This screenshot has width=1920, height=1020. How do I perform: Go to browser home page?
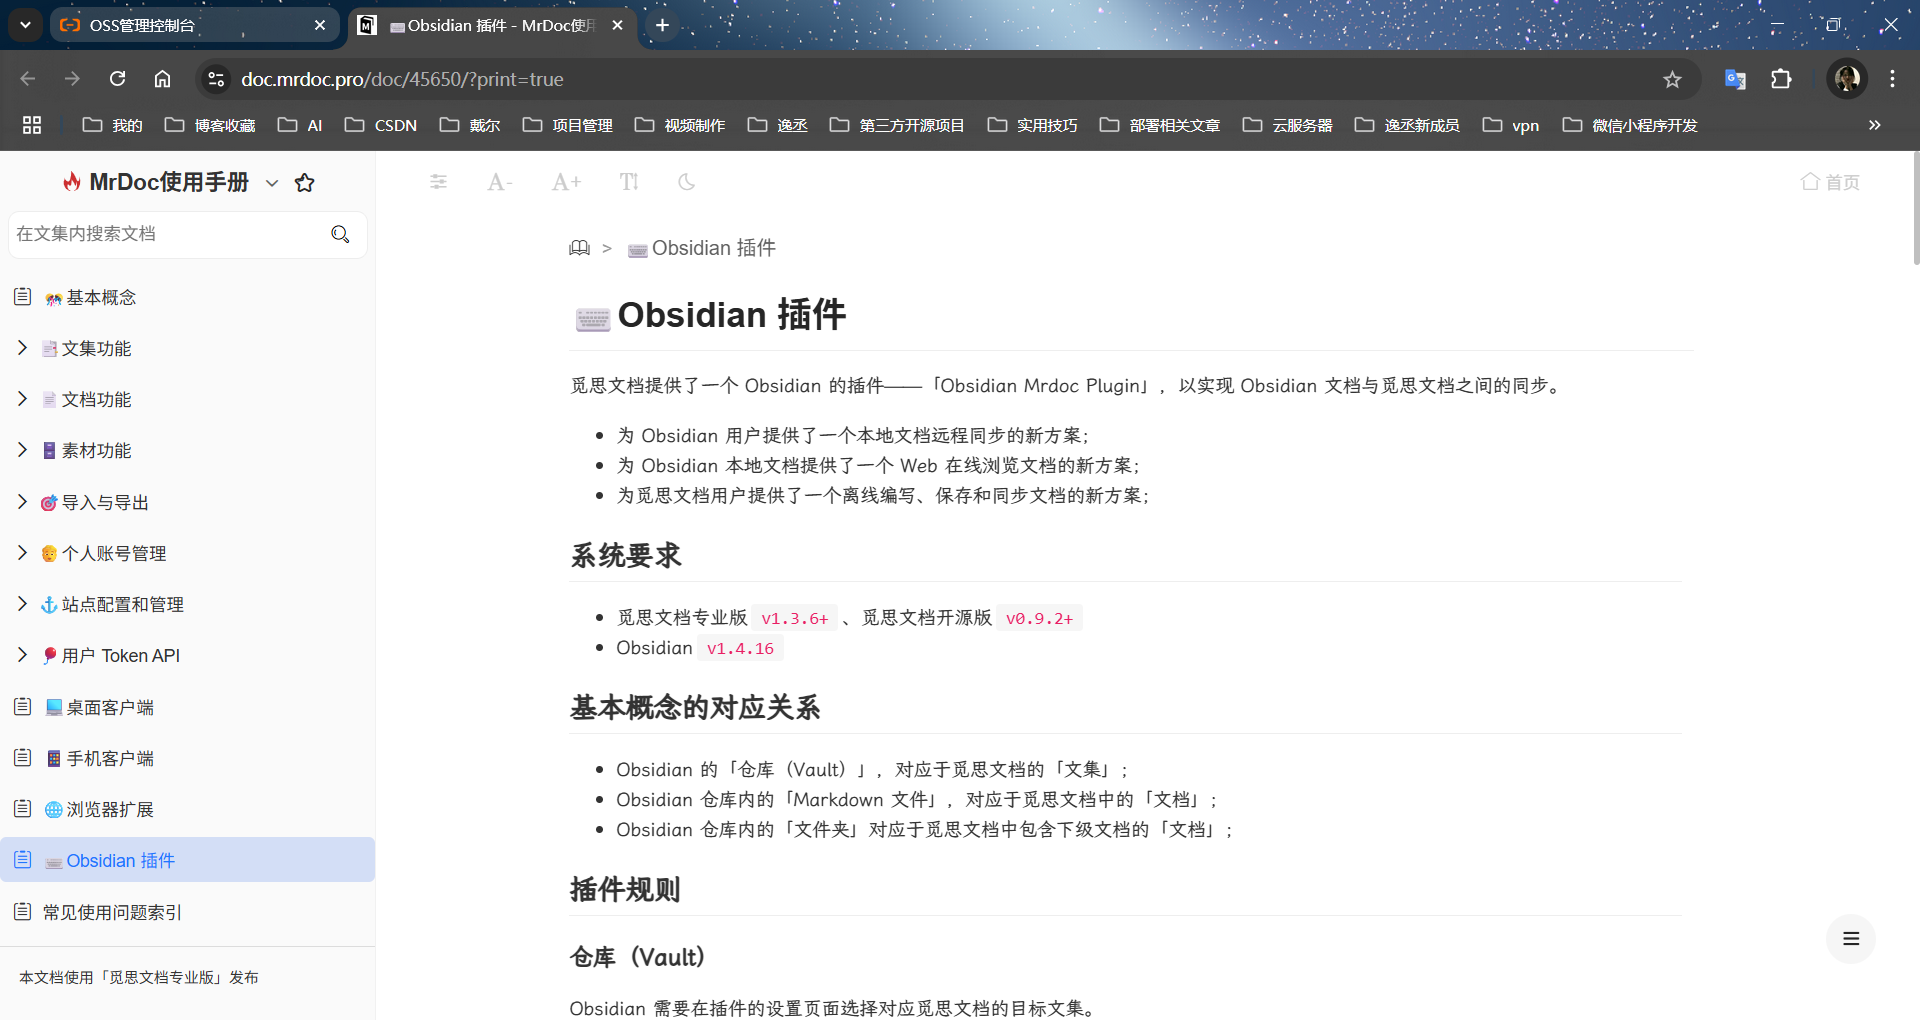(x=162, y=79)
